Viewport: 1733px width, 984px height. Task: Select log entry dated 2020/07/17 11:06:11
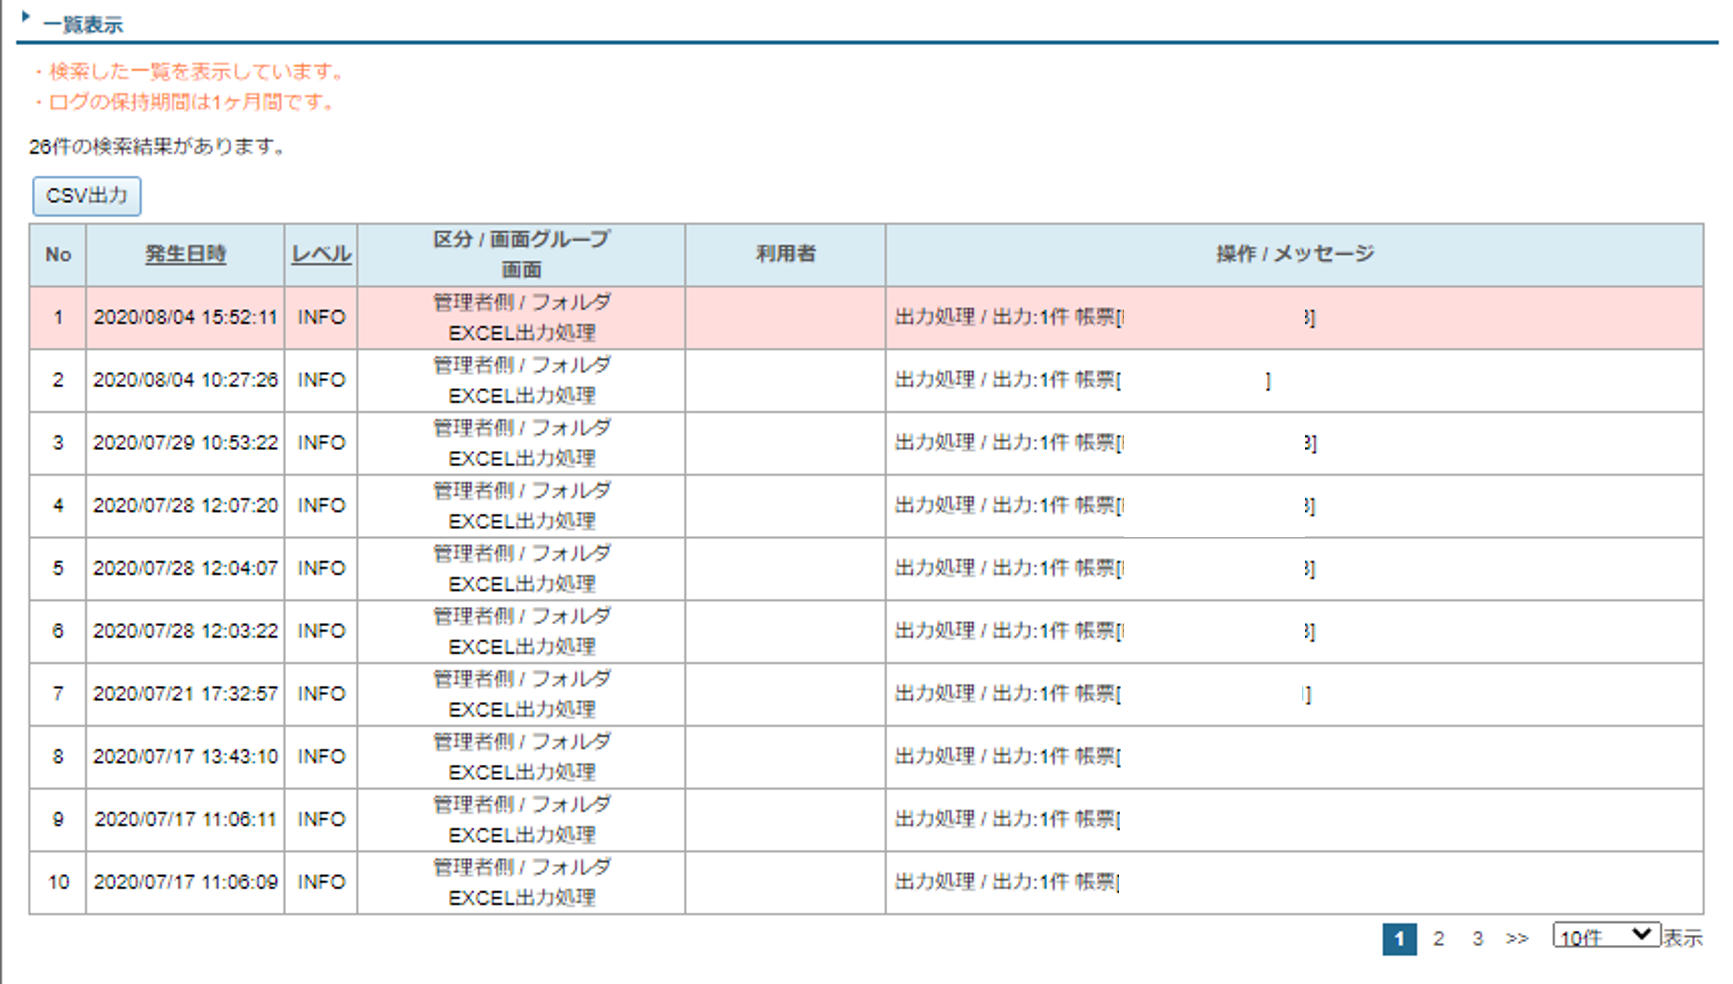pos(185,820)
